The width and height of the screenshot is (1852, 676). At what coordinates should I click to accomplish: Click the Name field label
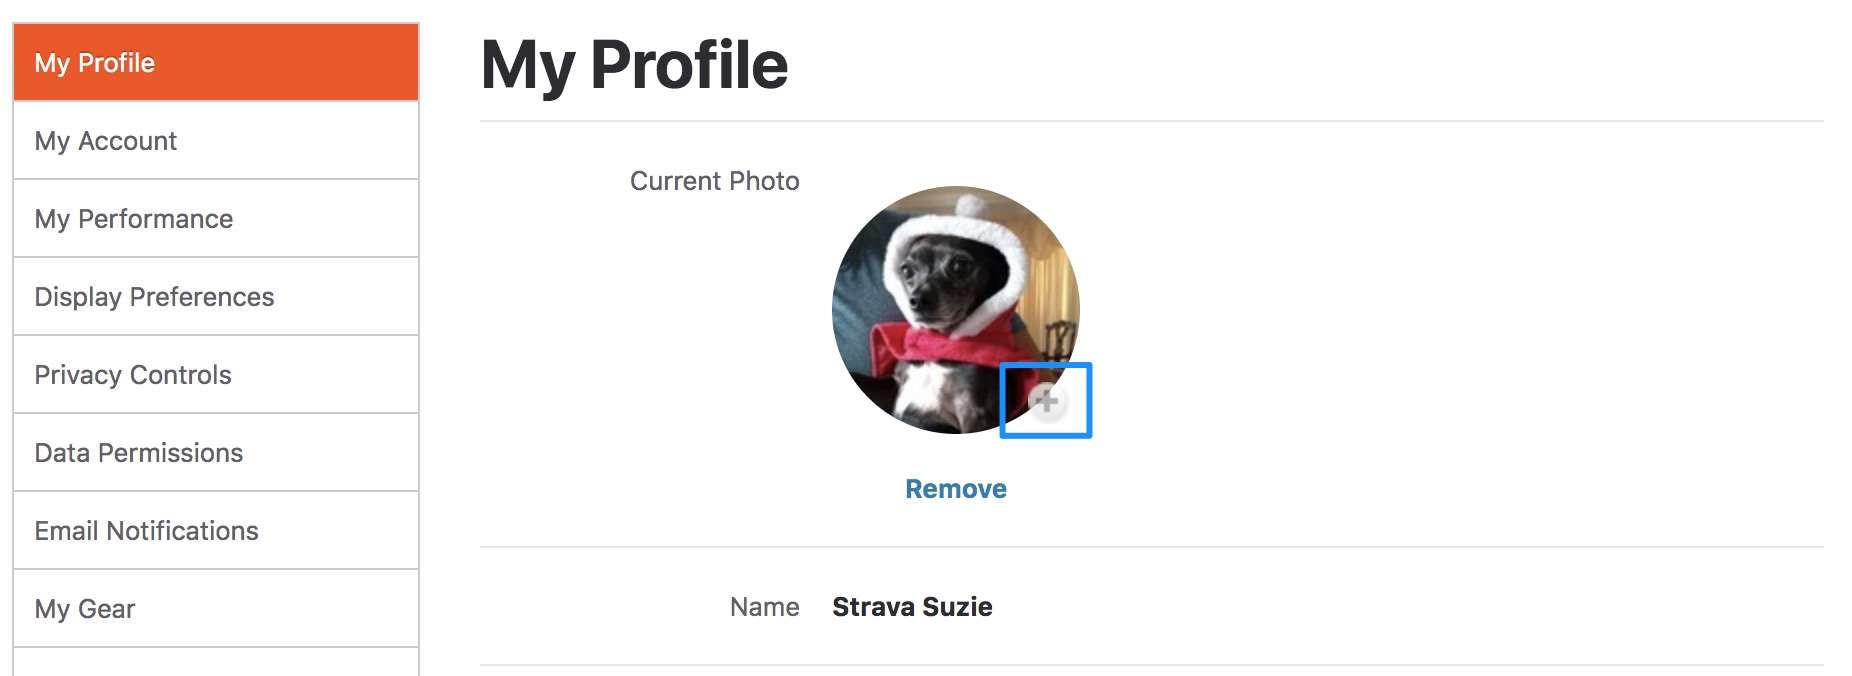764,607
